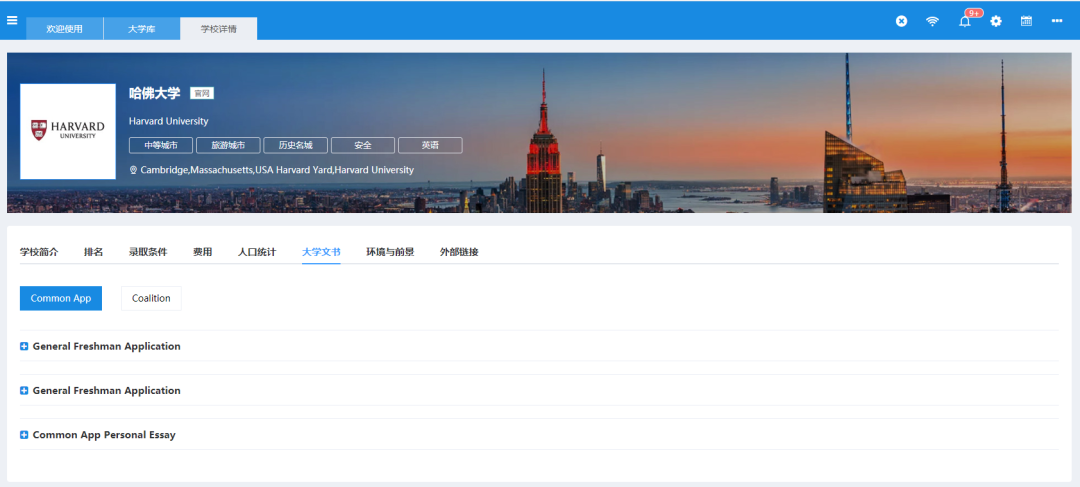
Task: Go to the 排名 section tab
Action: [94, 252]
